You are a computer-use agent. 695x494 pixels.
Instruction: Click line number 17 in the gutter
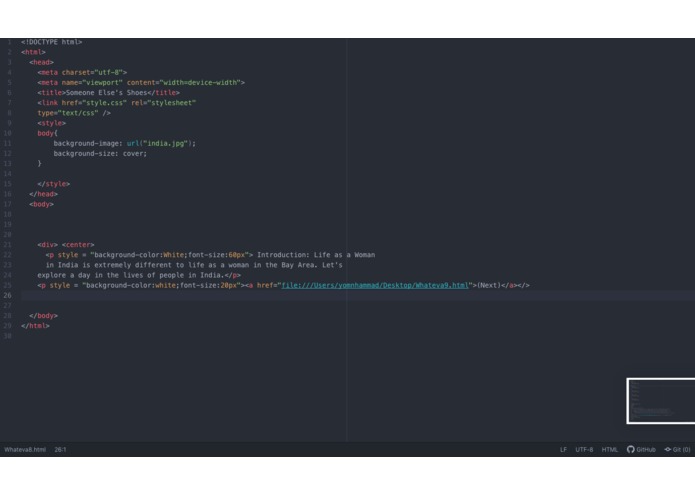click(x=8, y=204)
